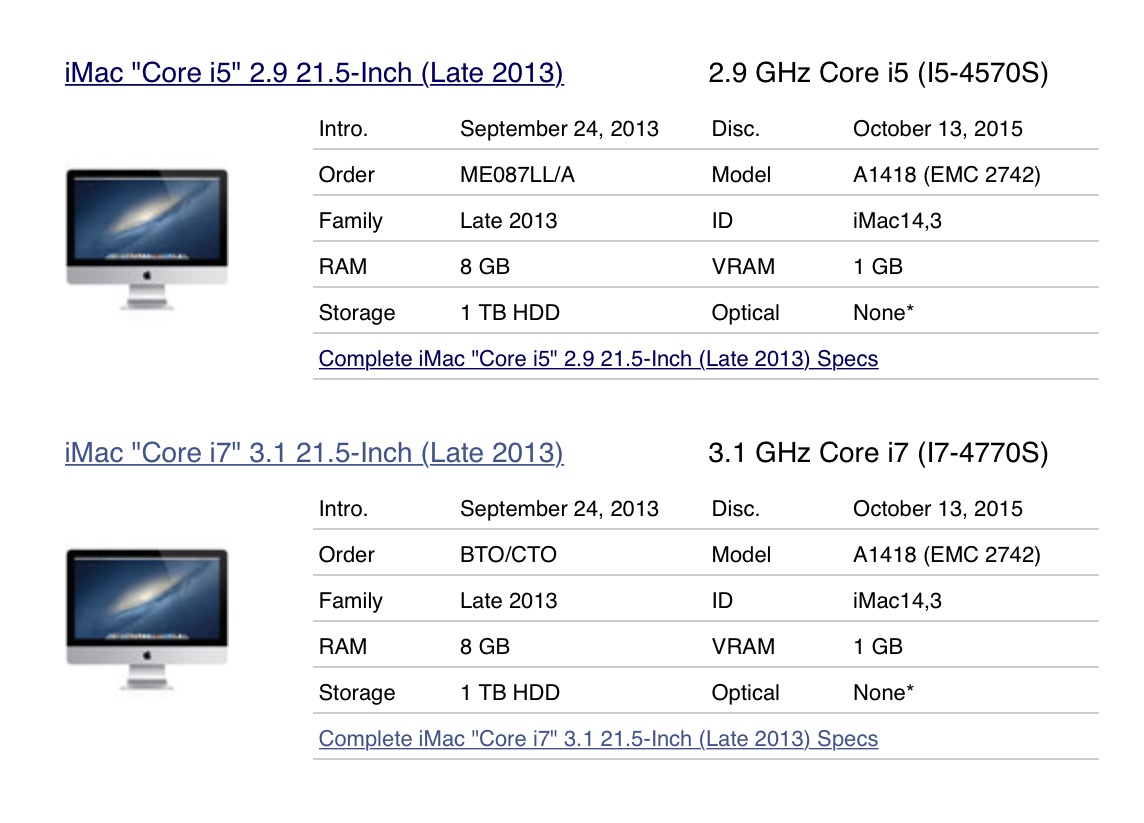Click the Core i7 intro date September 24, 2013
Image resolution: width=1144 pixels, height=823 pixels.
tap(559, 509)
